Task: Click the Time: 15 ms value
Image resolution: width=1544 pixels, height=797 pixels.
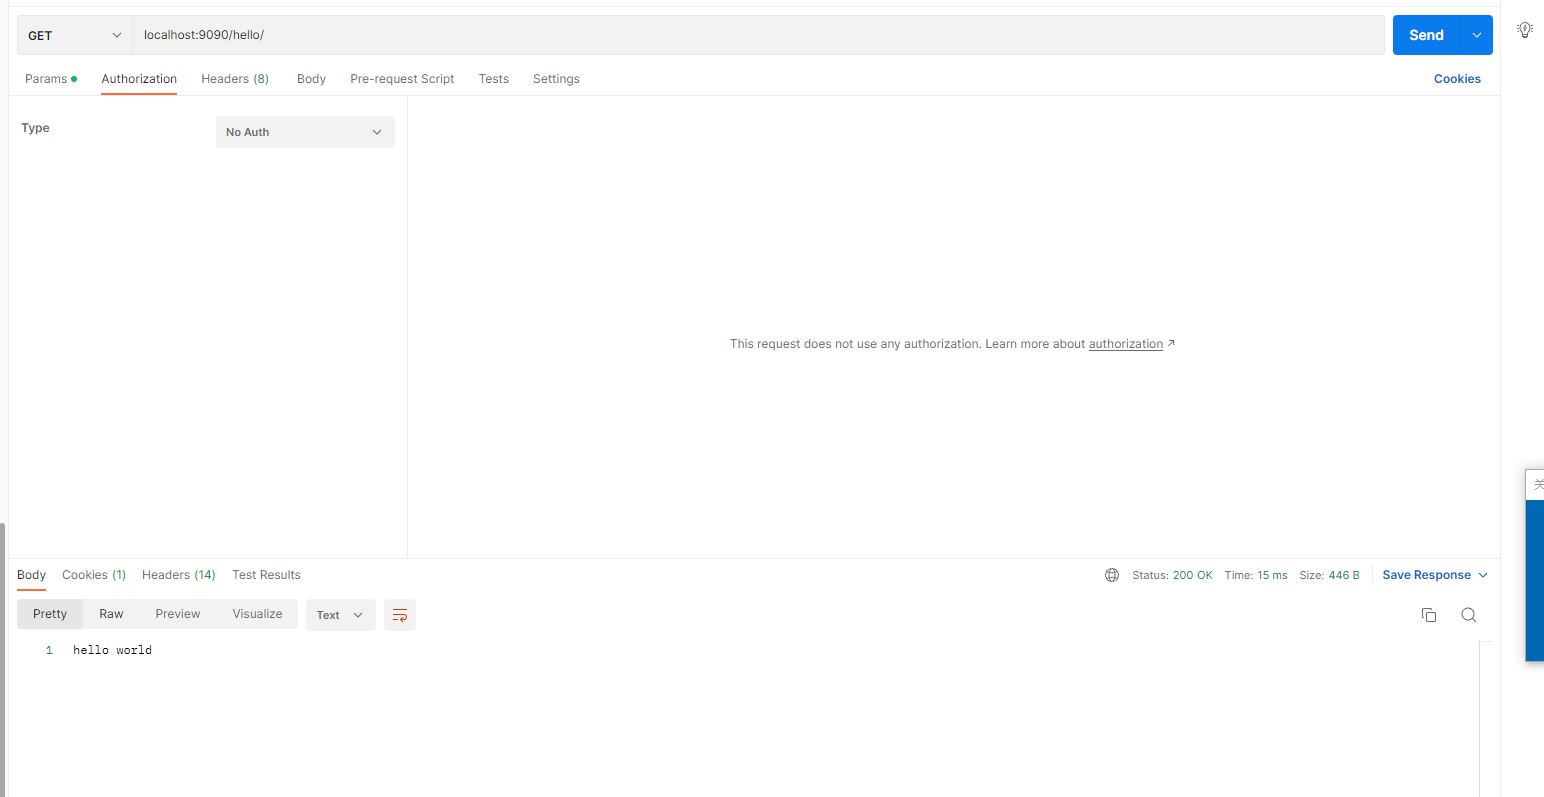Action: [x=1256, y=575]
